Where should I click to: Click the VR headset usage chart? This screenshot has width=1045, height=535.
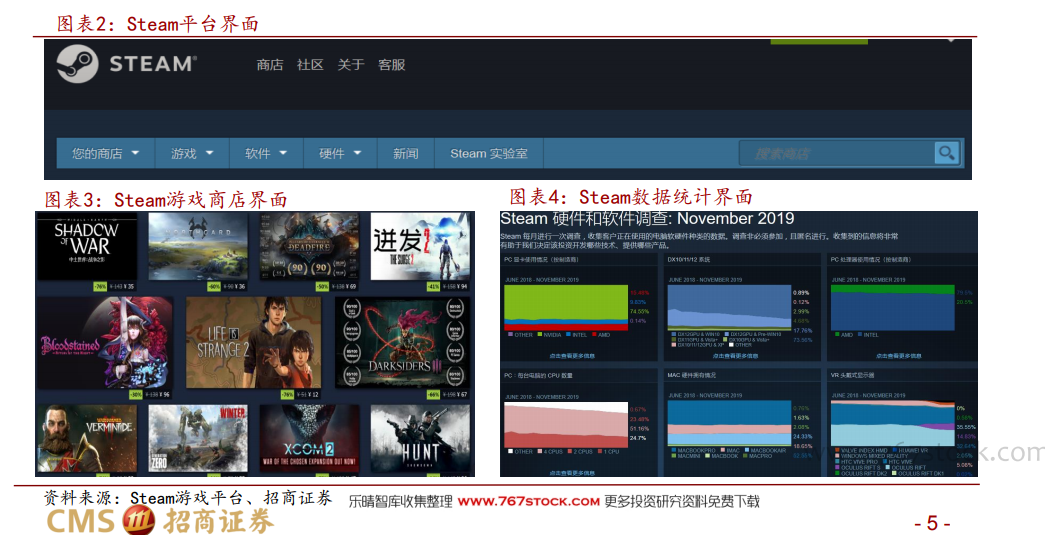892,424
